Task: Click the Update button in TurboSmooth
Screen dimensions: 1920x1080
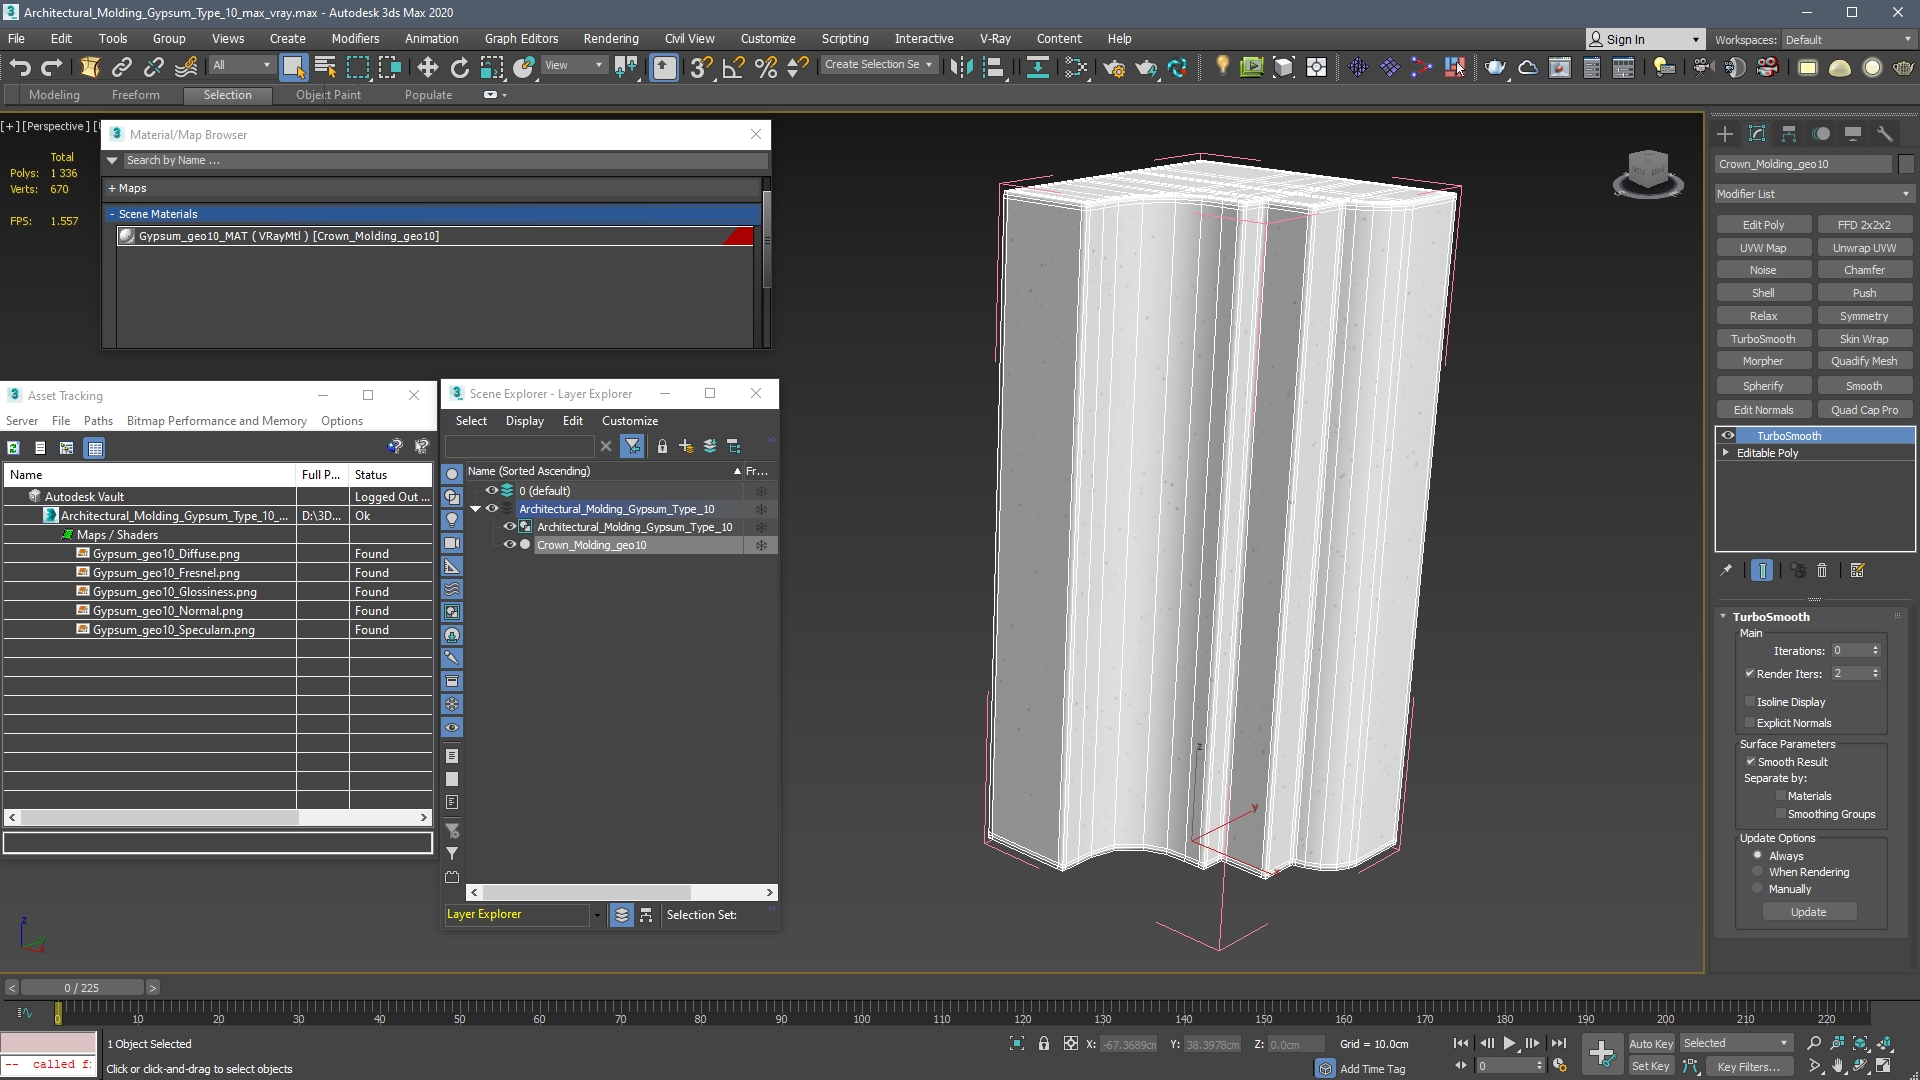Action: coord(1808,912)
